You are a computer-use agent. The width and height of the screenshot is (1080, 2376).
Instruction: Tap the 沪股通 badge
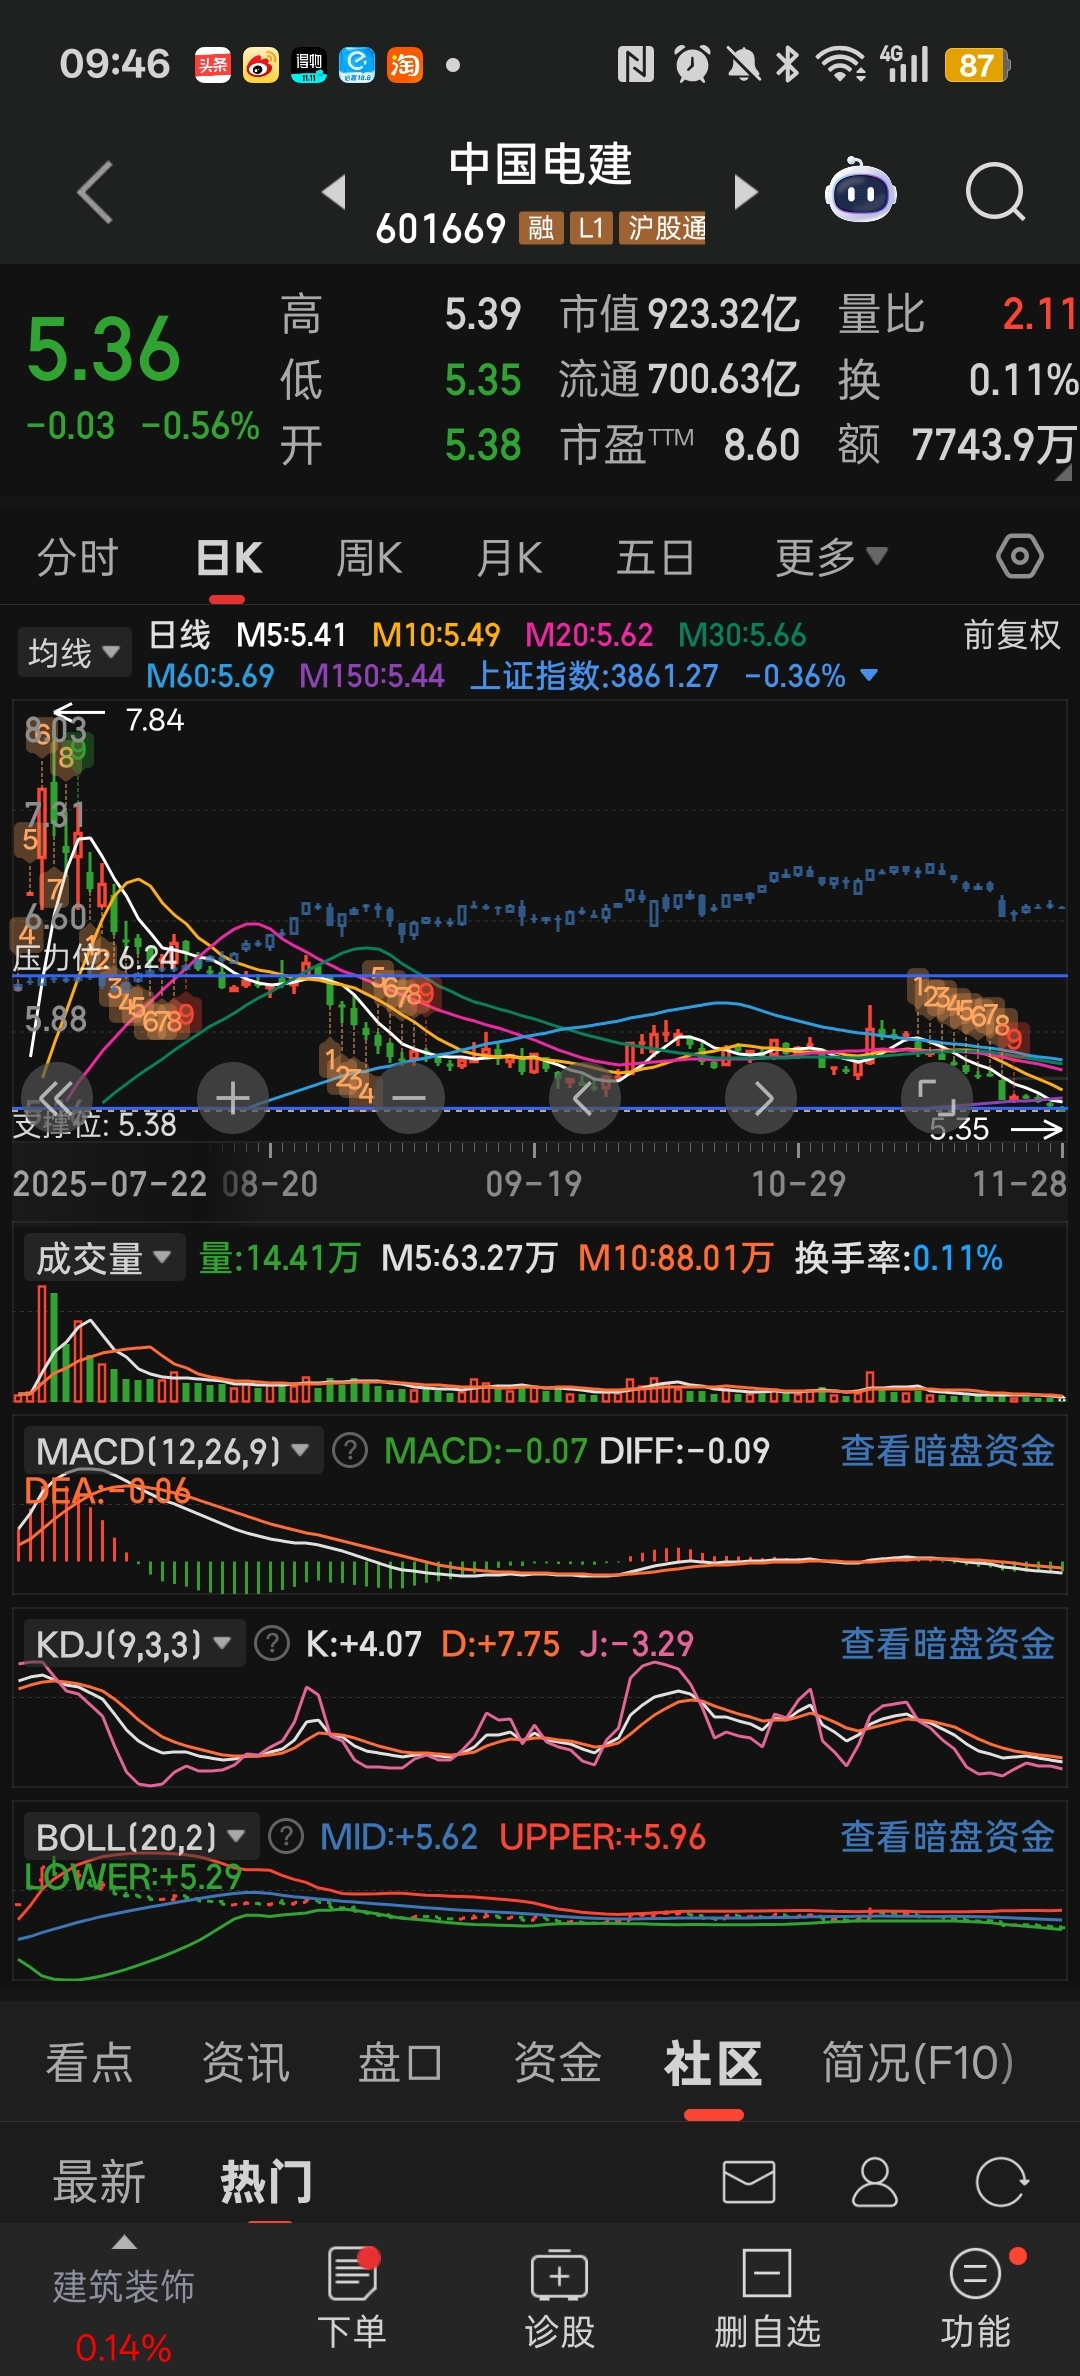point(663,228)
